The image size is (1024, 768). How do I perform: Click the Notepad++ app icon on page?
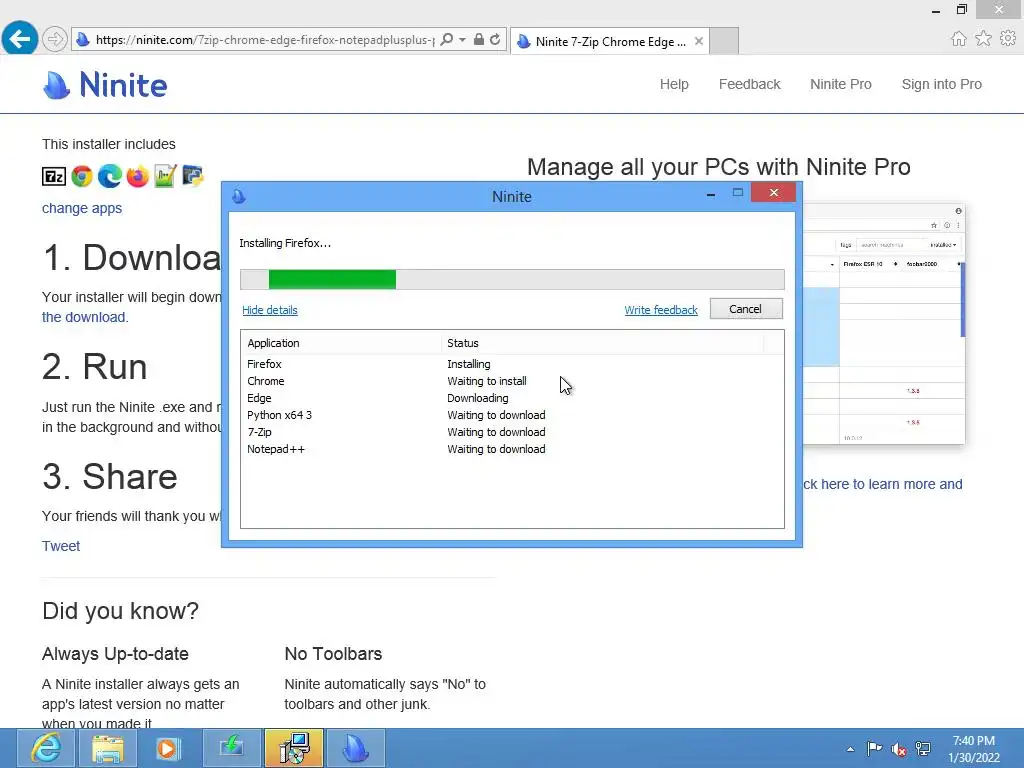point(165,176)
